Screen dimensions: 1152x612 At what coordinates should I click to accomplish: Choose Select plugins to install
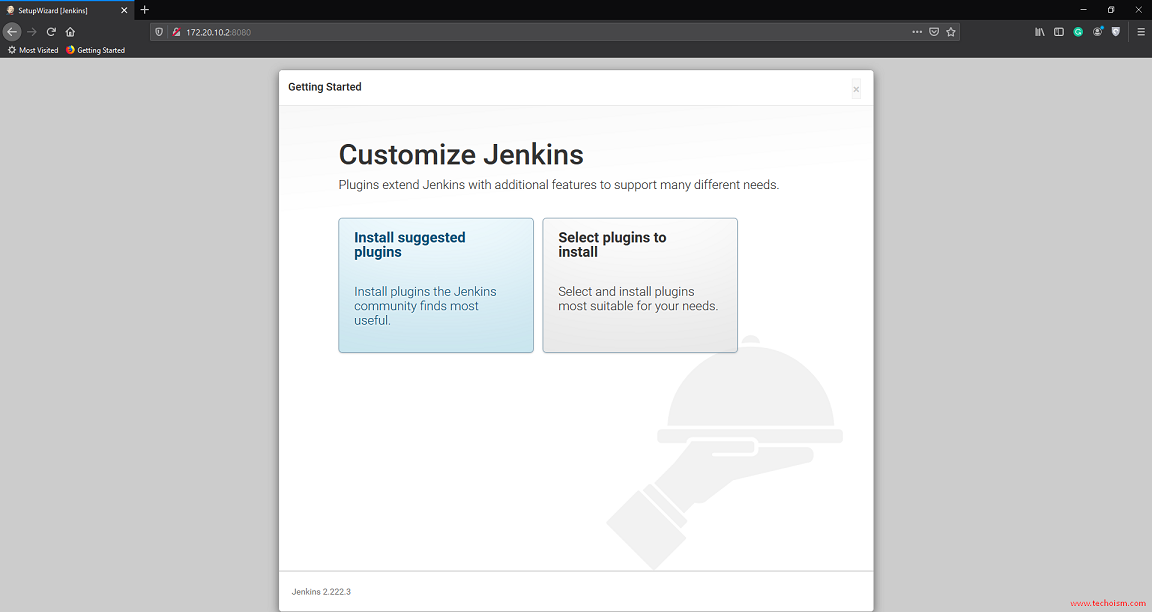point(640,285)
